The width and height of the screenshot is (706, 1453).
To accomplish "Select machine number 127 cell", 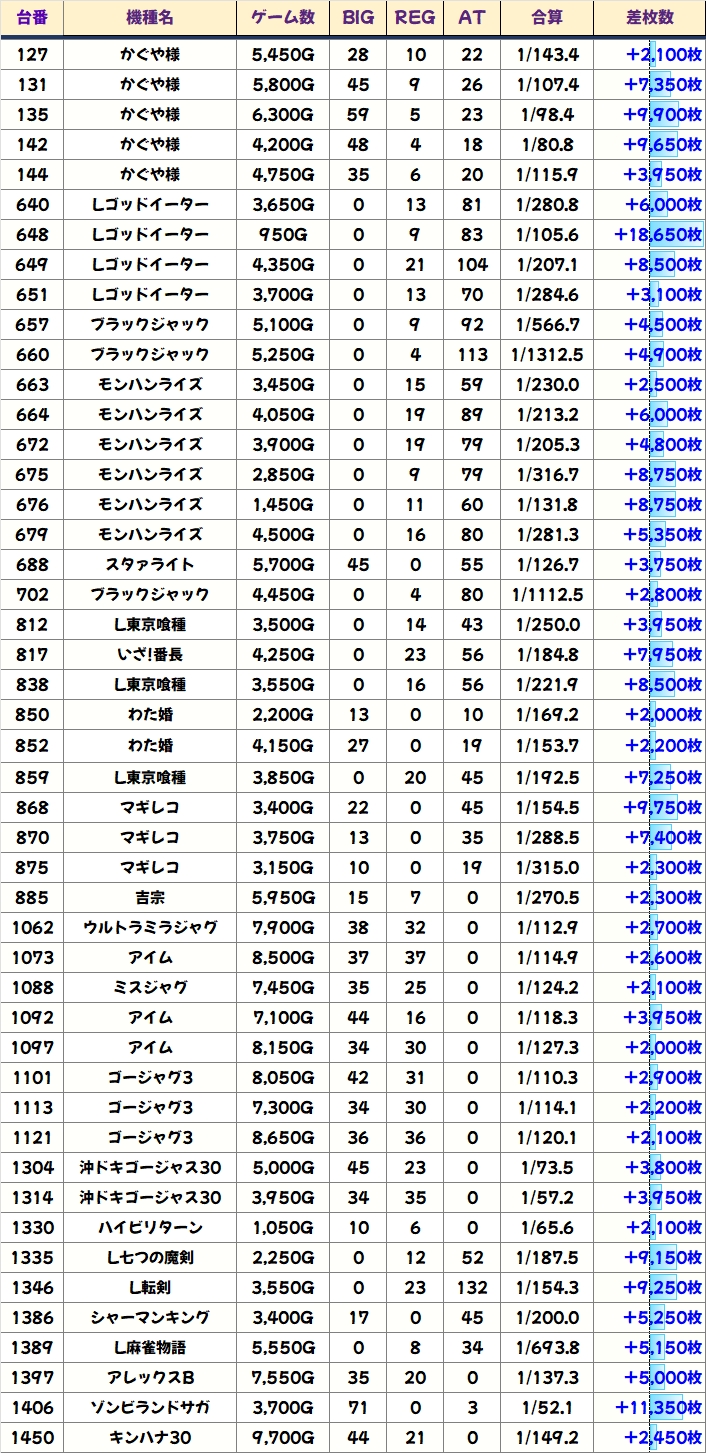I will [x=33, y=54].
